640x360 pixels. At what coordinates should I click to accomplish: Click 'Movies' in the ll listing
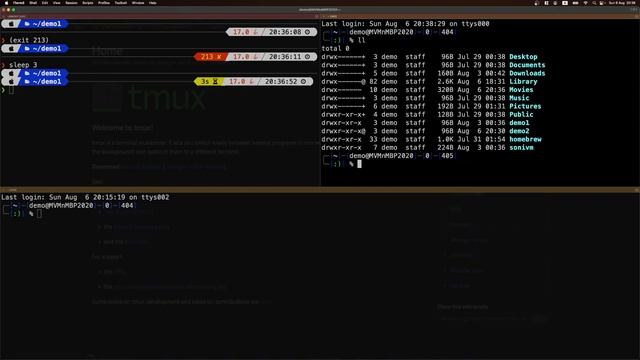[521, 90]
